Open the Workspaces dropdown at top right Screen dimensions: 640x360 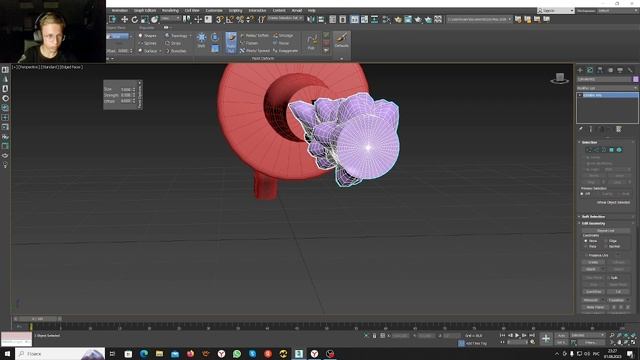point(618,11)
